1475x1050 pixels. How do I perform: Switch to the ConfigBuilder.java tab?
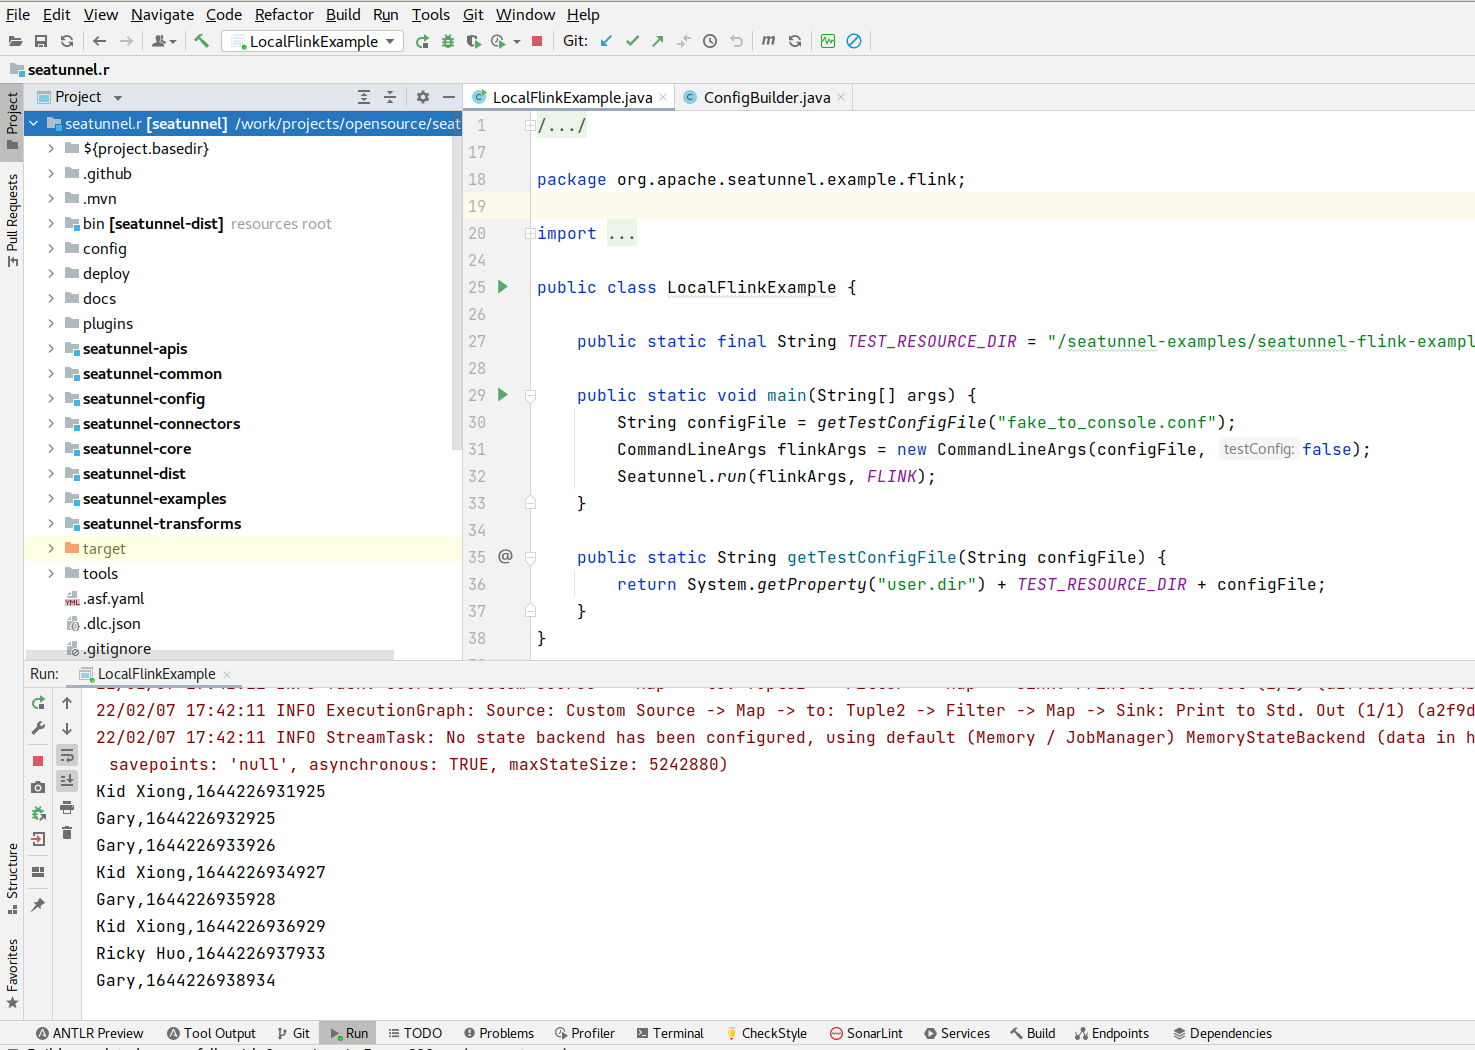click(x=766, y=97)
